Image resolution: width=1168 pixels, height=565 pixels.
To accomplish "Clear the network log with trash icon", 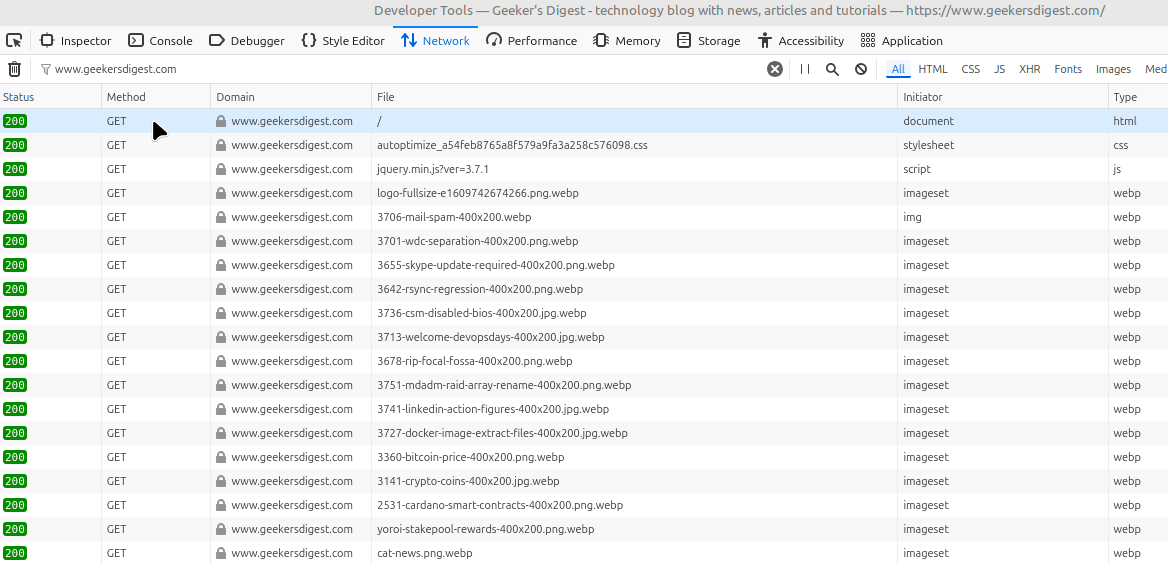I will pyautogui.click(x=14, y=69).
